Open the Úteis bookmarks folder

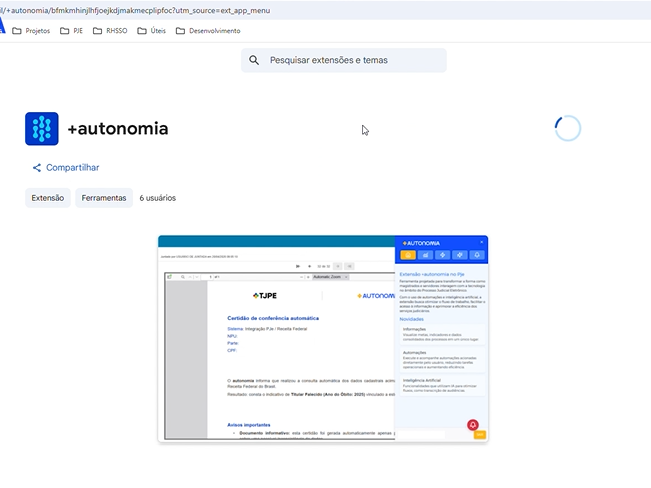coord(152,31)
